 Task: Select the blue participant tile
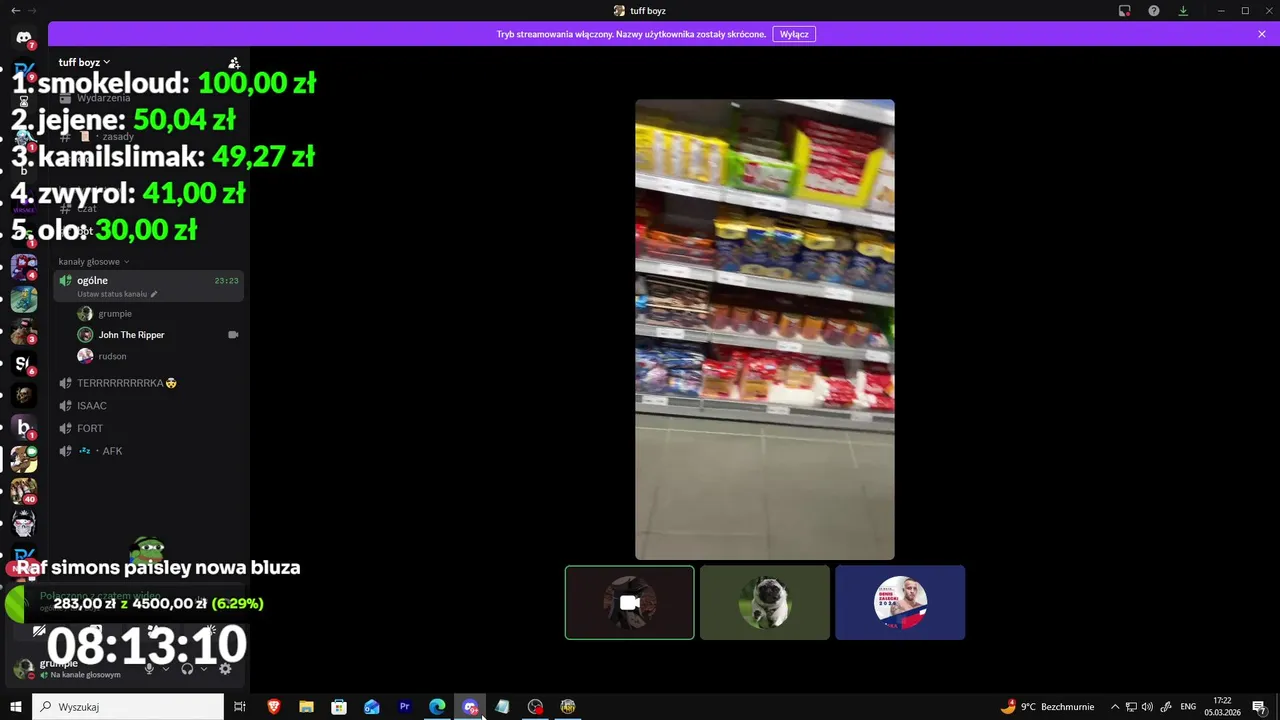pos(900,603)
